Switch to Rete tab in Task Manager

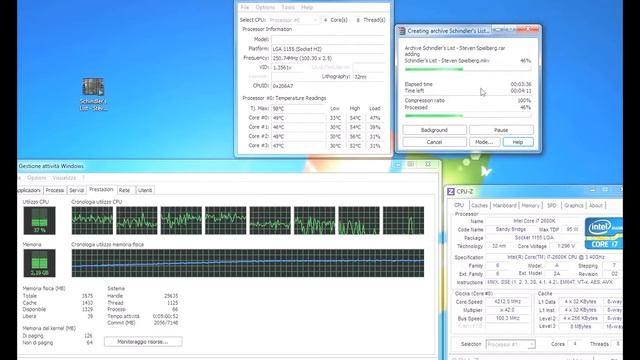(x=125, y=190)
